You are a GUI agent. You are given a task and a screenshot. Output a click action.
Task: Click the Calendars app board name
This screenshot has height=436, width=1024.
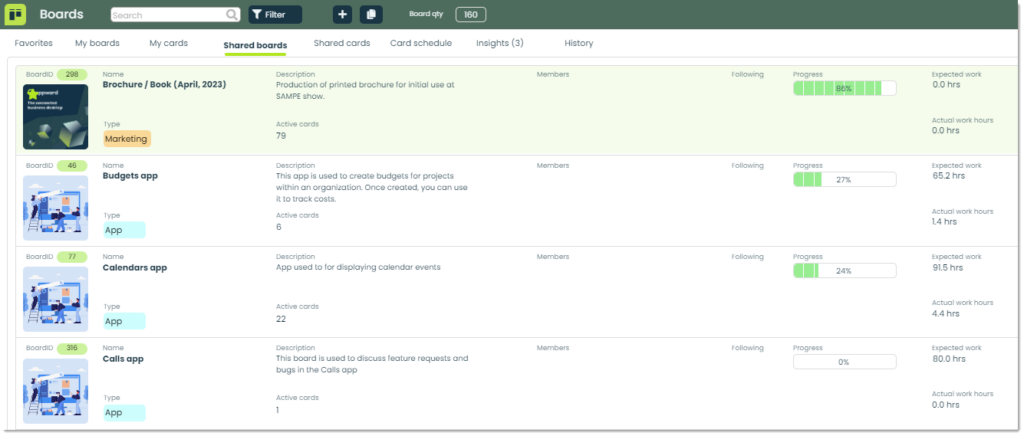(x=135, y=267)
